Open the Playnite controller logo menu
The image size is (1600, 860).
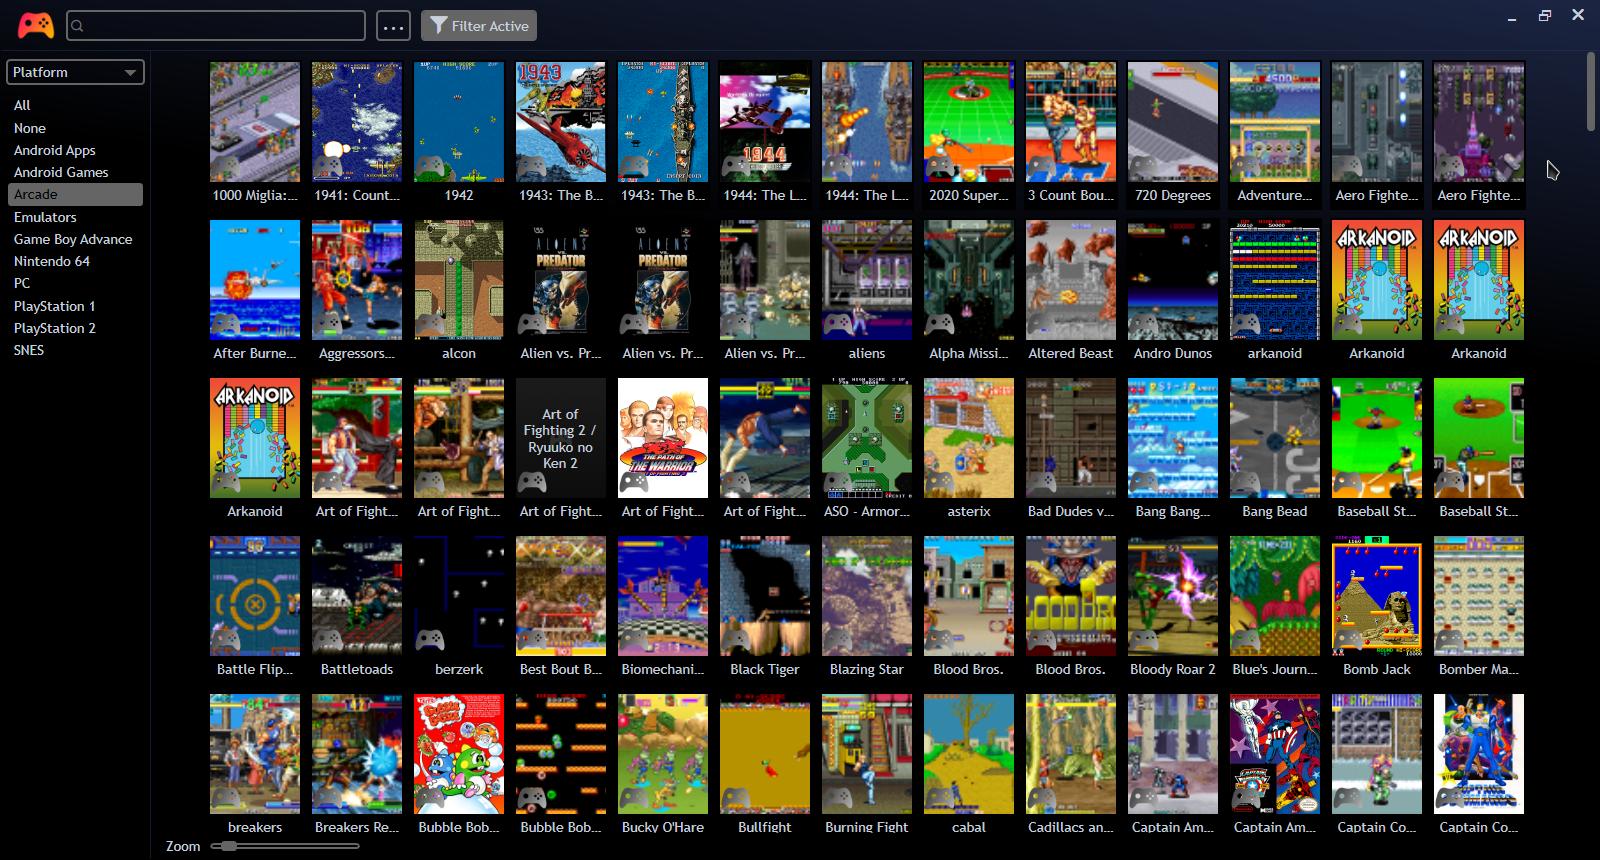(36, 25)
